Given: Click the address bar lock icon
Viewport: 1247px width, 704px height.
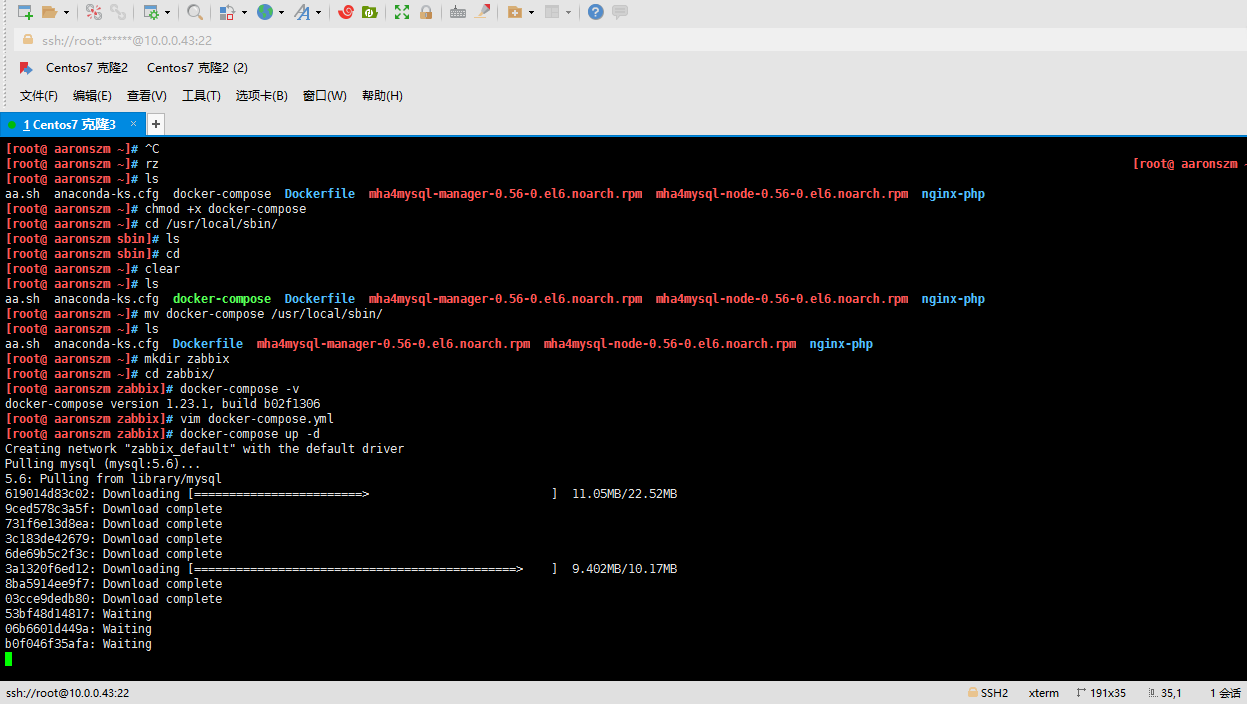Looking at the screenshot, I should click(27, 40).
